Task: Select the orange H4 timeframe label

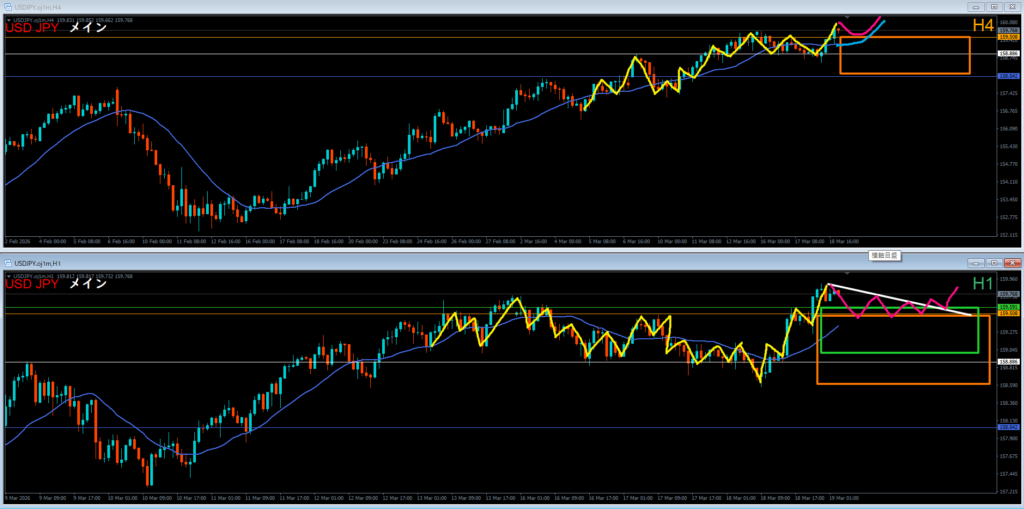Action: click(982, 25)
